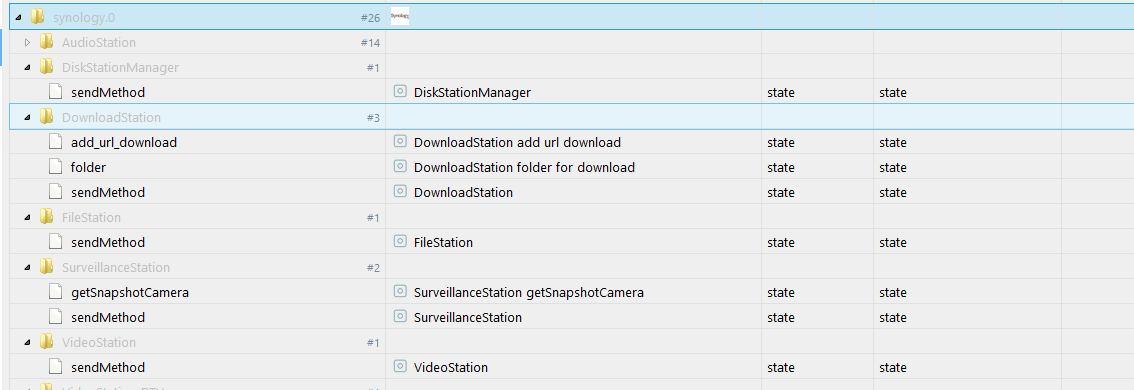Collapse the DiskStationManager folder arrow

(x=27, y=67)
